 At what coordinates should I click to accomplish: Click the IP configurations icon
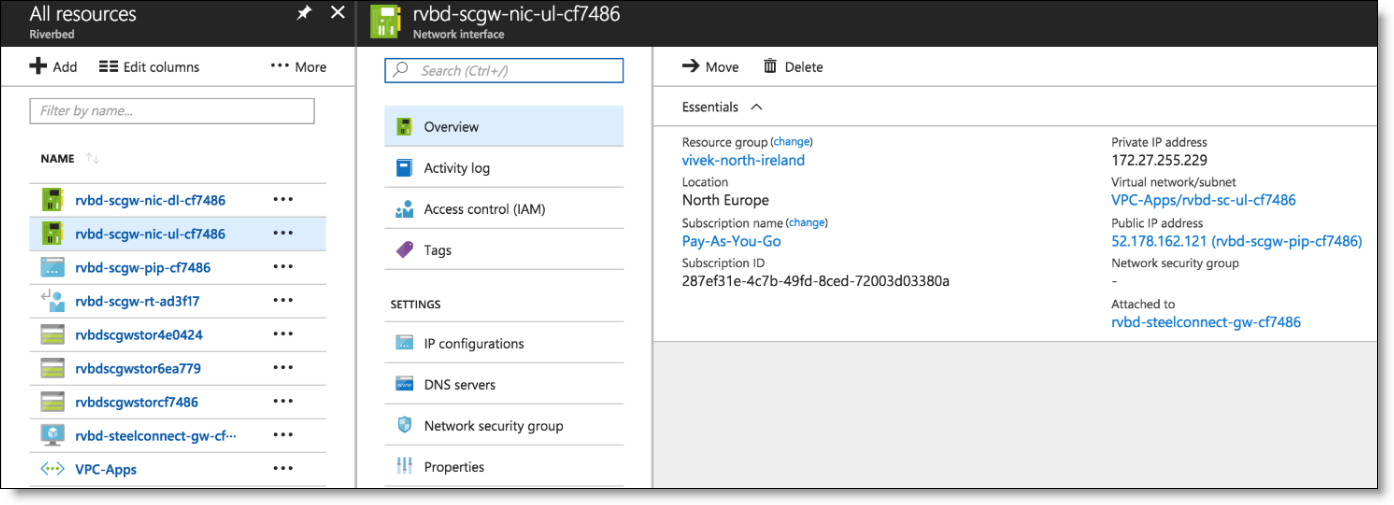[x=405, y=343]
